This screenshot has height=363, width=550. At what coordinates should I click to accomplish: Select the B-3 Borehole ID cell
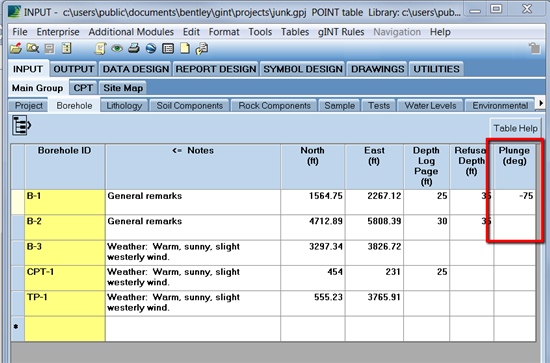coord(65,253)
